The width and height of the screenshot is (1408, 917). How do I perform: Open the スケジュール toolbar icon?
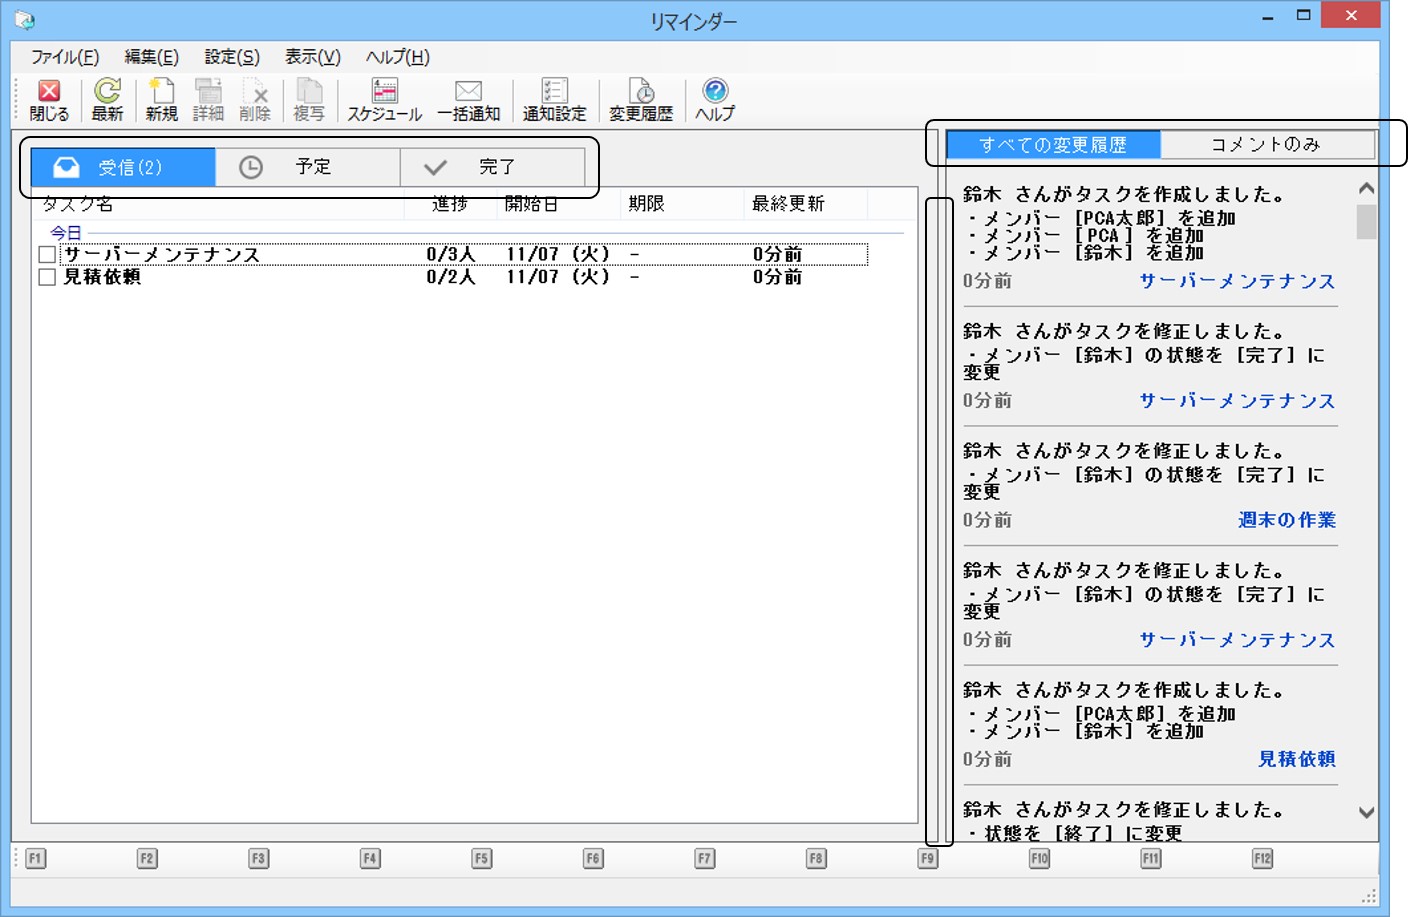384,92
